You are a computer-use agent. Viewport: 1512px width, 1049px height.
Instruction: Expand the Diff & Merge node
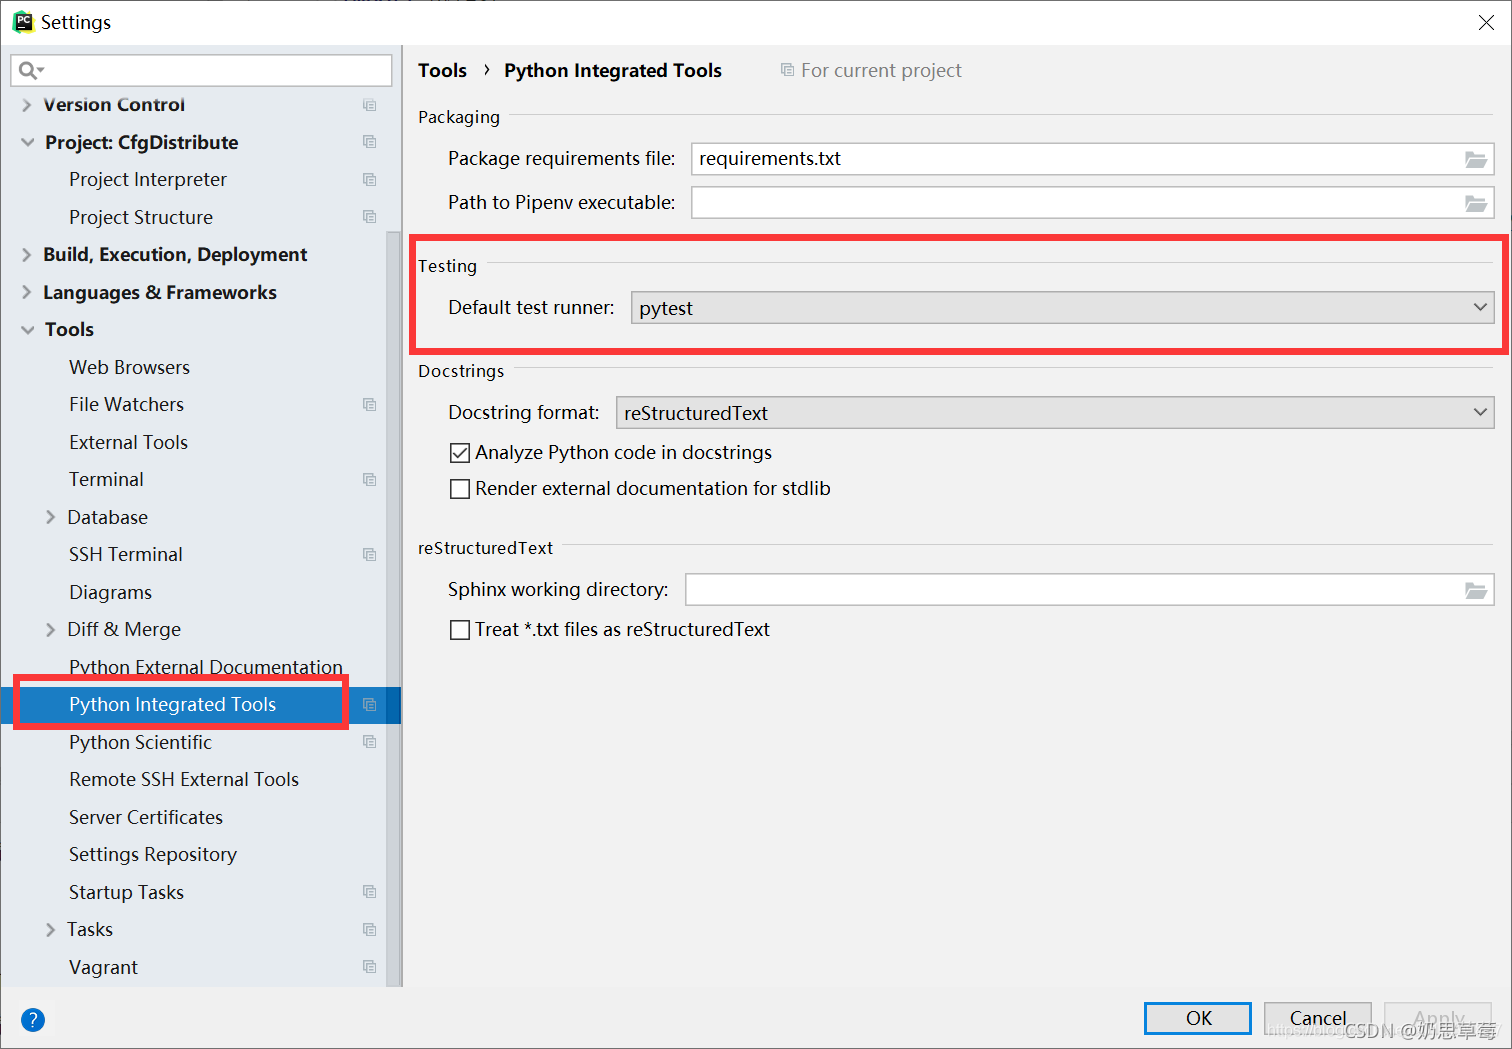point(50,630)
